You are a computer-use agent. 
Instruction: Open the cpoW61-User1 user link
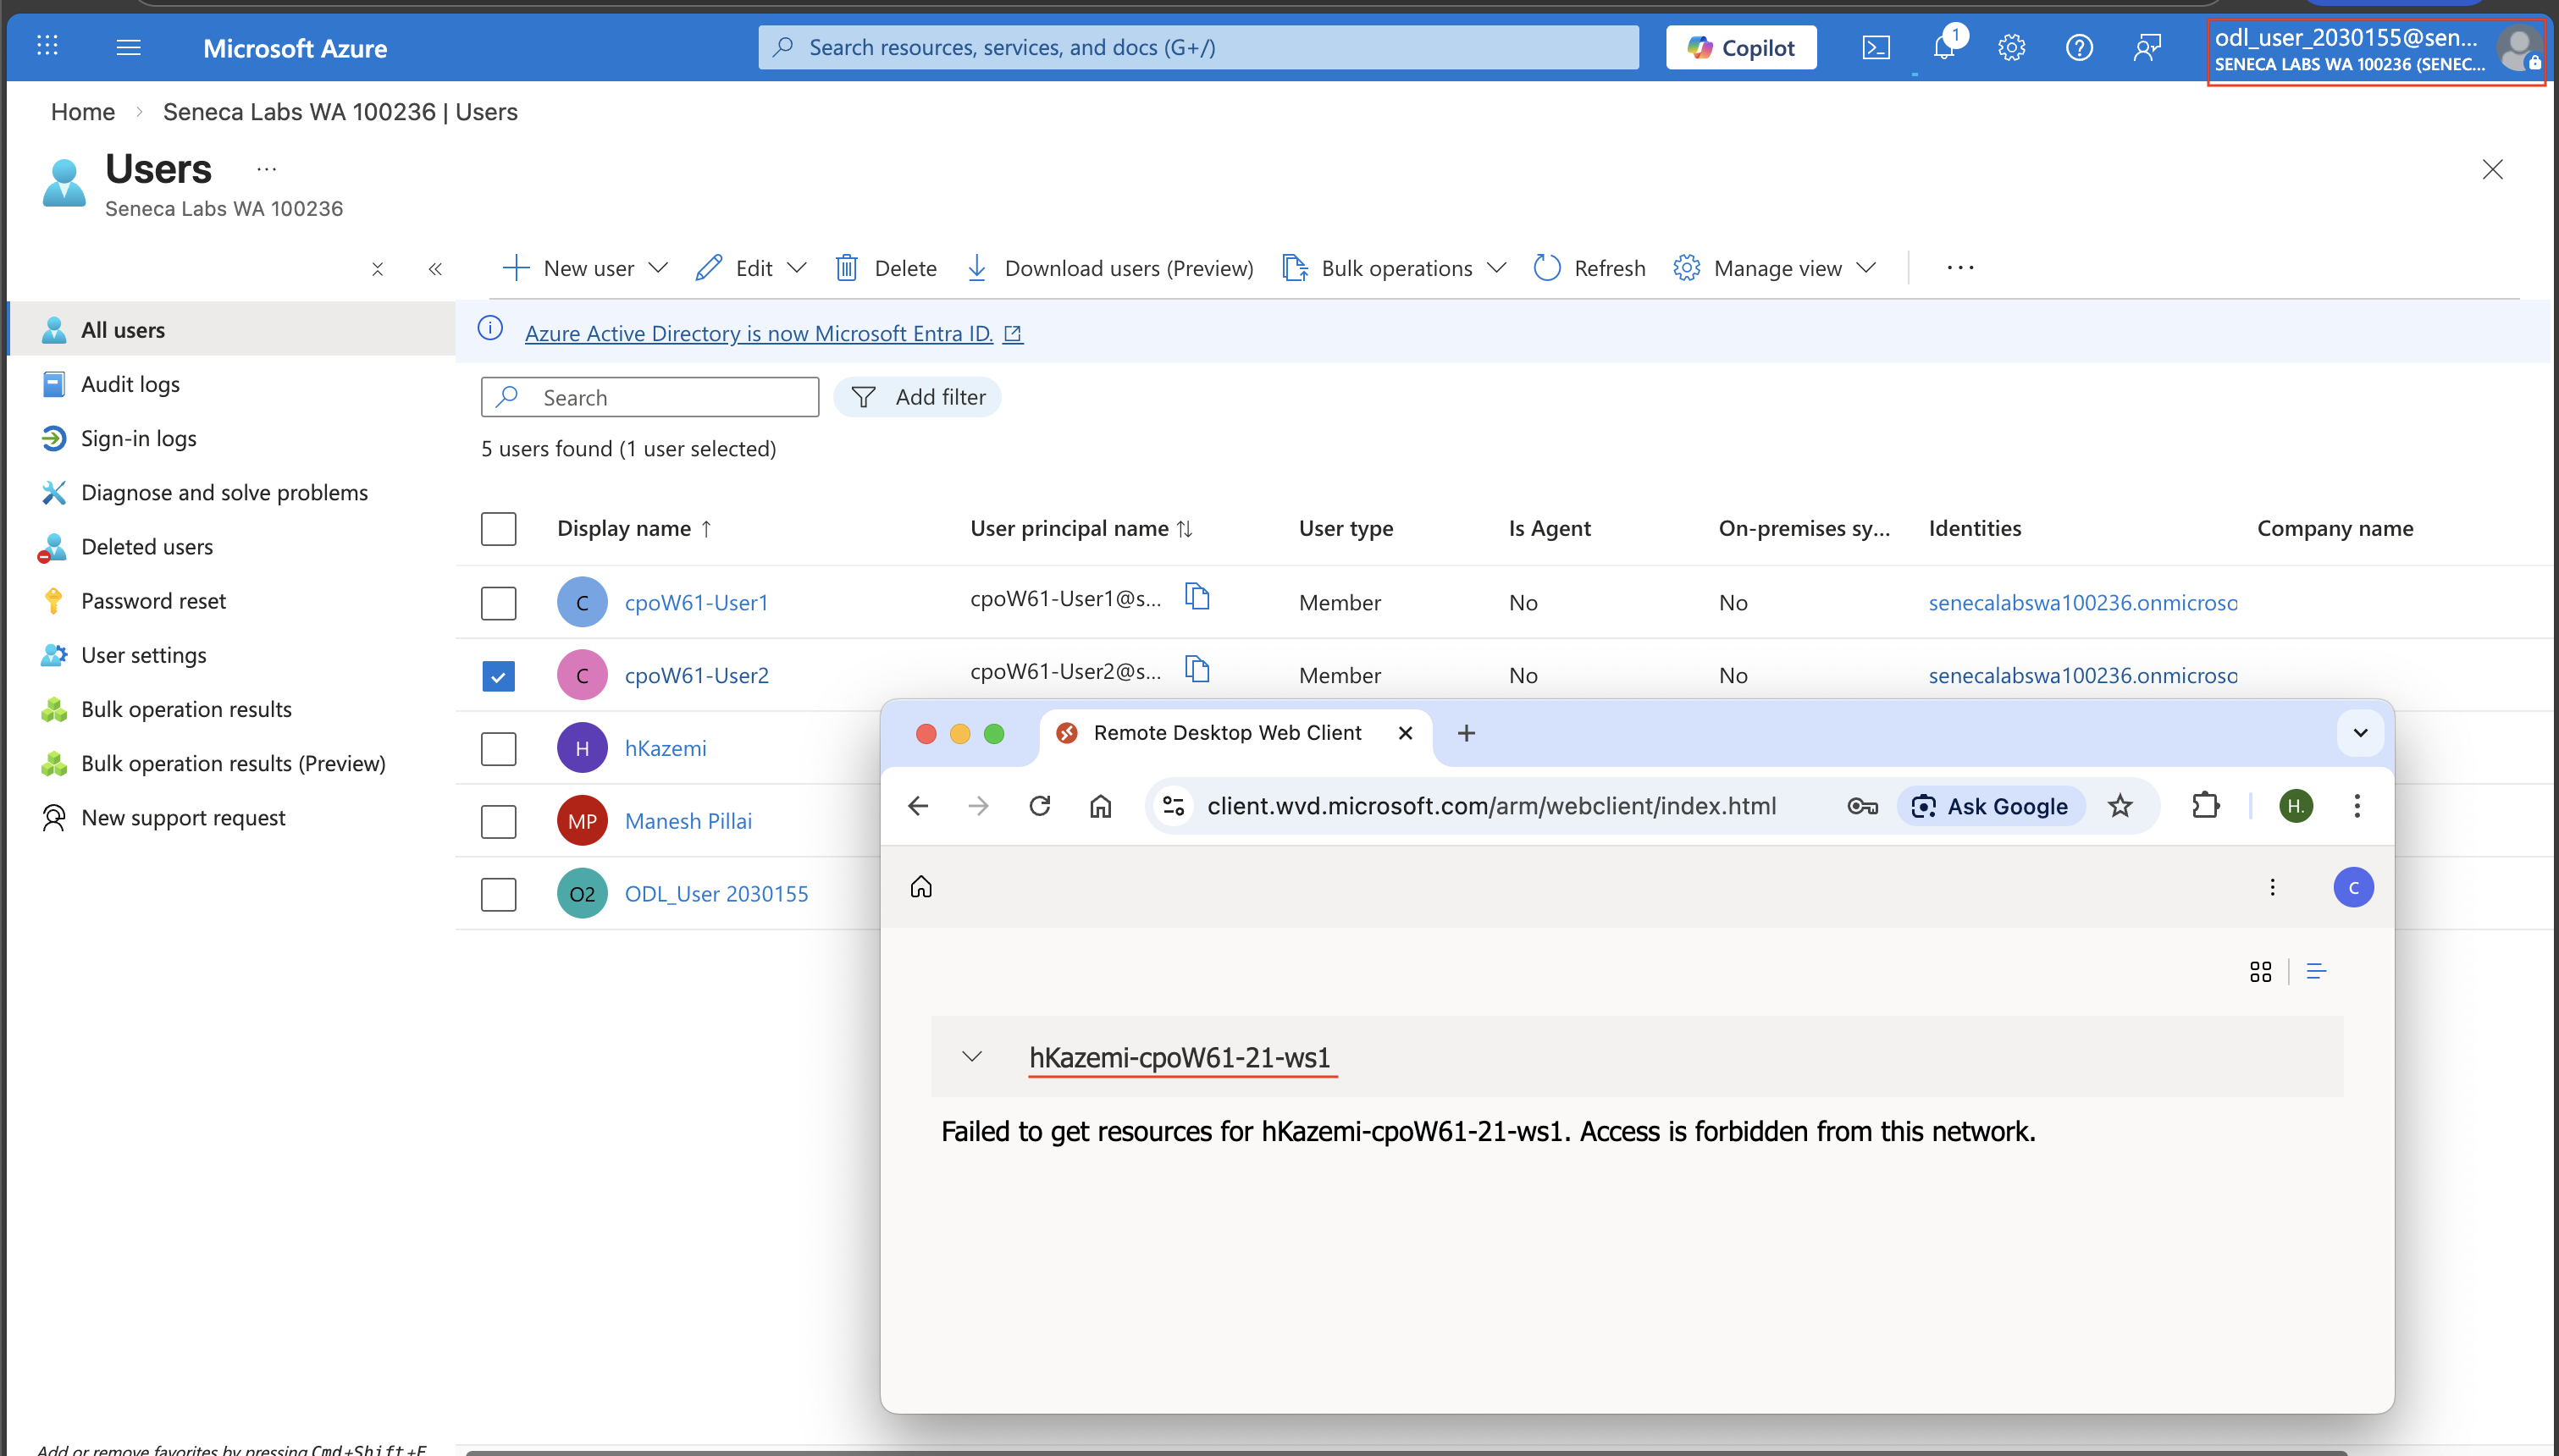[x=696, y=602]
